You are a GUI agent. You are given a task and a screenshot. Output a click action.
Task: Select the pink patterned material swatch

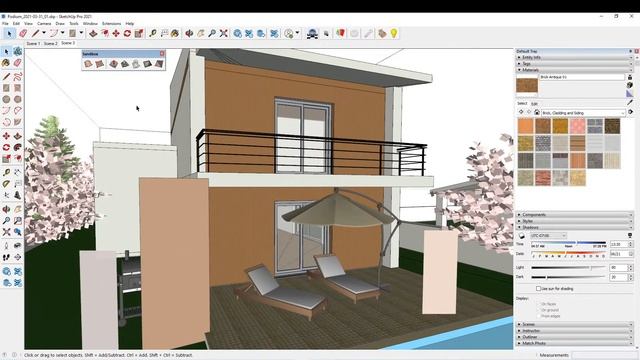click(578, 126)
